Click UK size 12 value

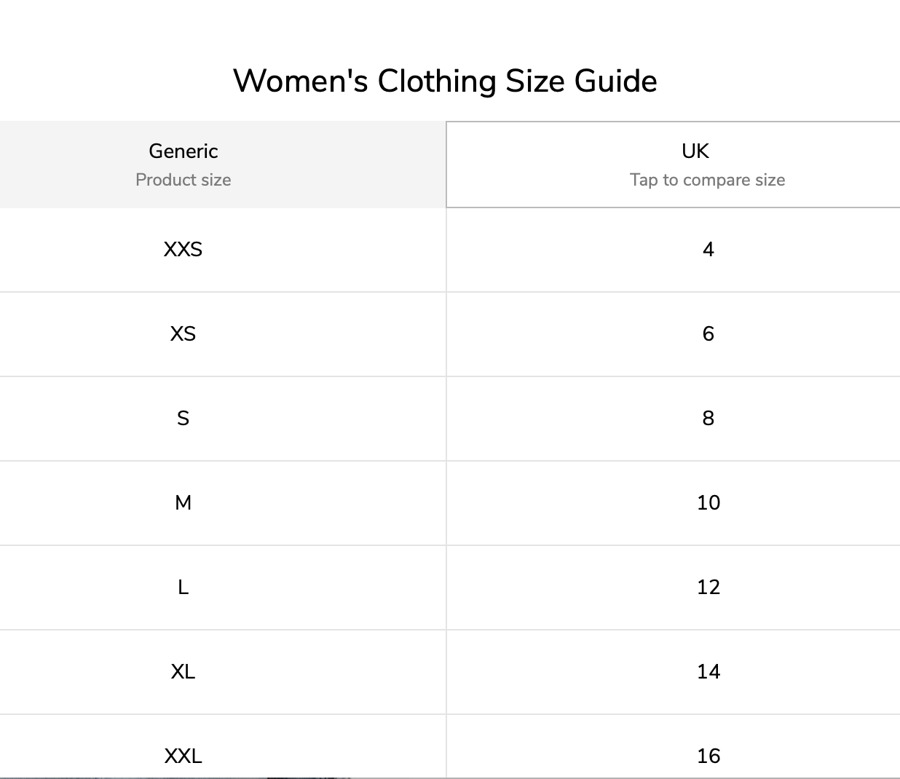tap(708, 588)
